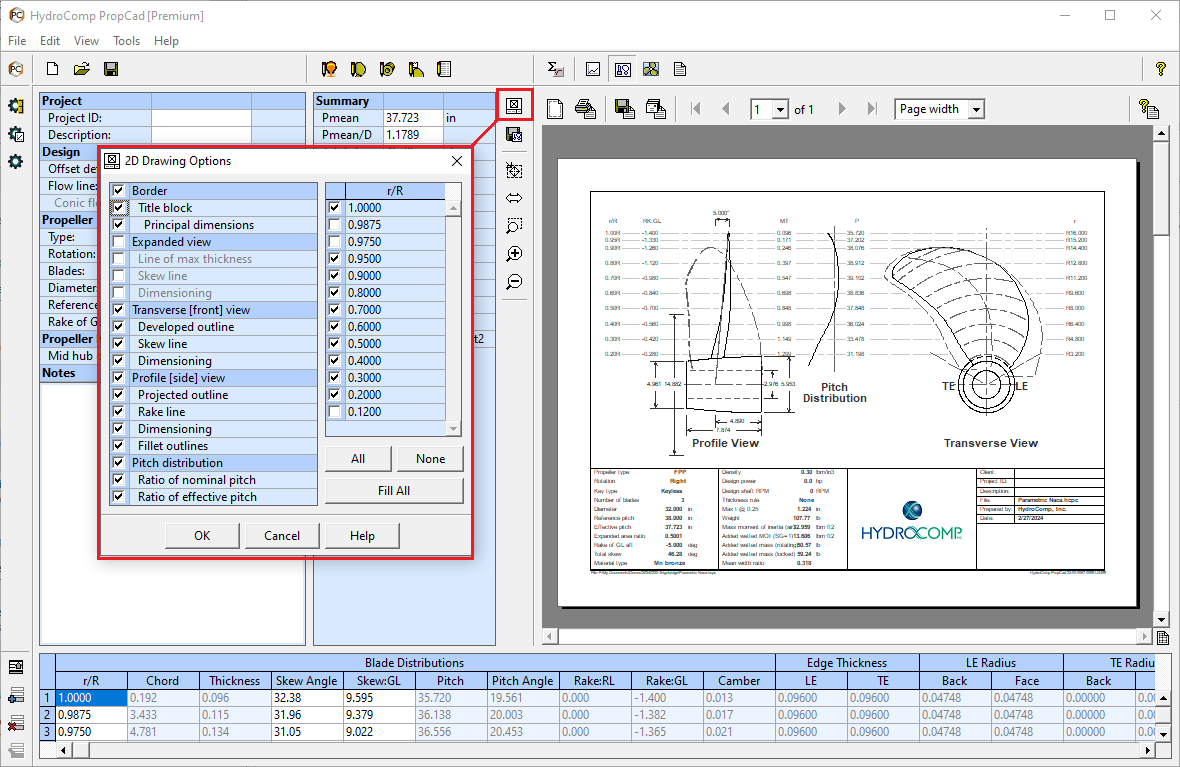Toggle the Fillet outlines checkbox

[x=118, y=446]
